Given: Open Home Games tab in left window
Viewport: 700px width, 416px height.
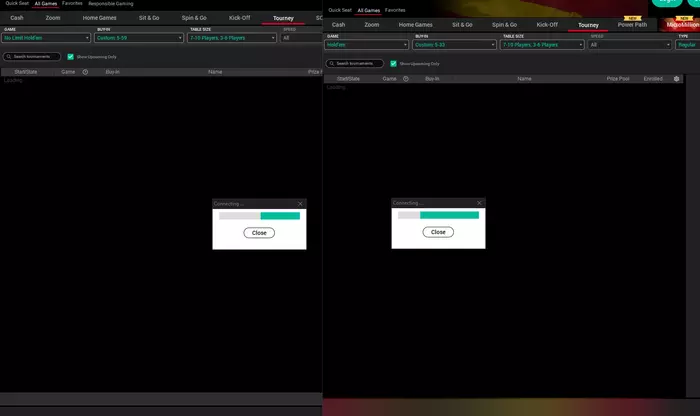Looking at the screenshot, I should coord(100,18).
